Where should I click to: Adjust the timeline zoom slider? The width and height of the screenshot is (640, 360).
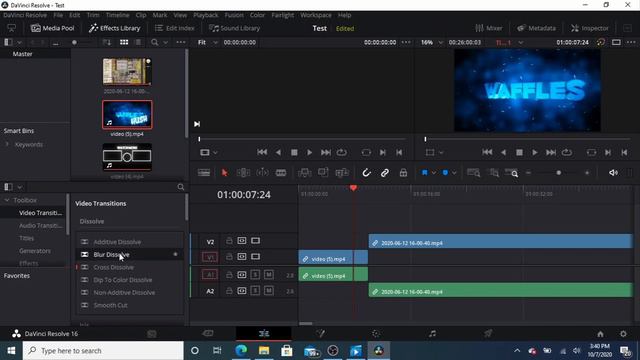point(558,173)
